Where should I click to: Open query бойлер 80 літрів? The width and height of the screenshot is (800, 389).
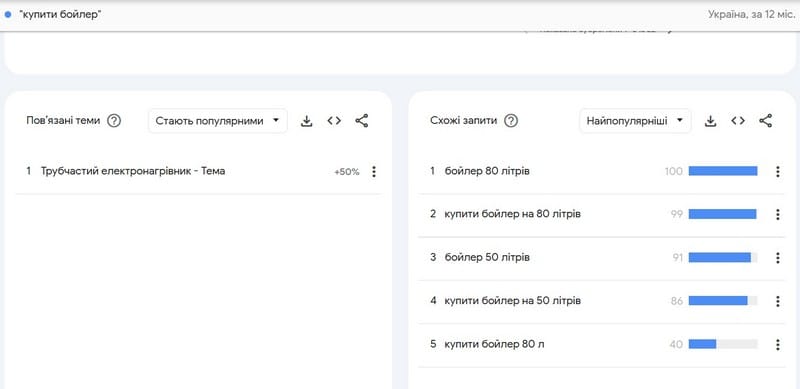[x=487, y=171]
